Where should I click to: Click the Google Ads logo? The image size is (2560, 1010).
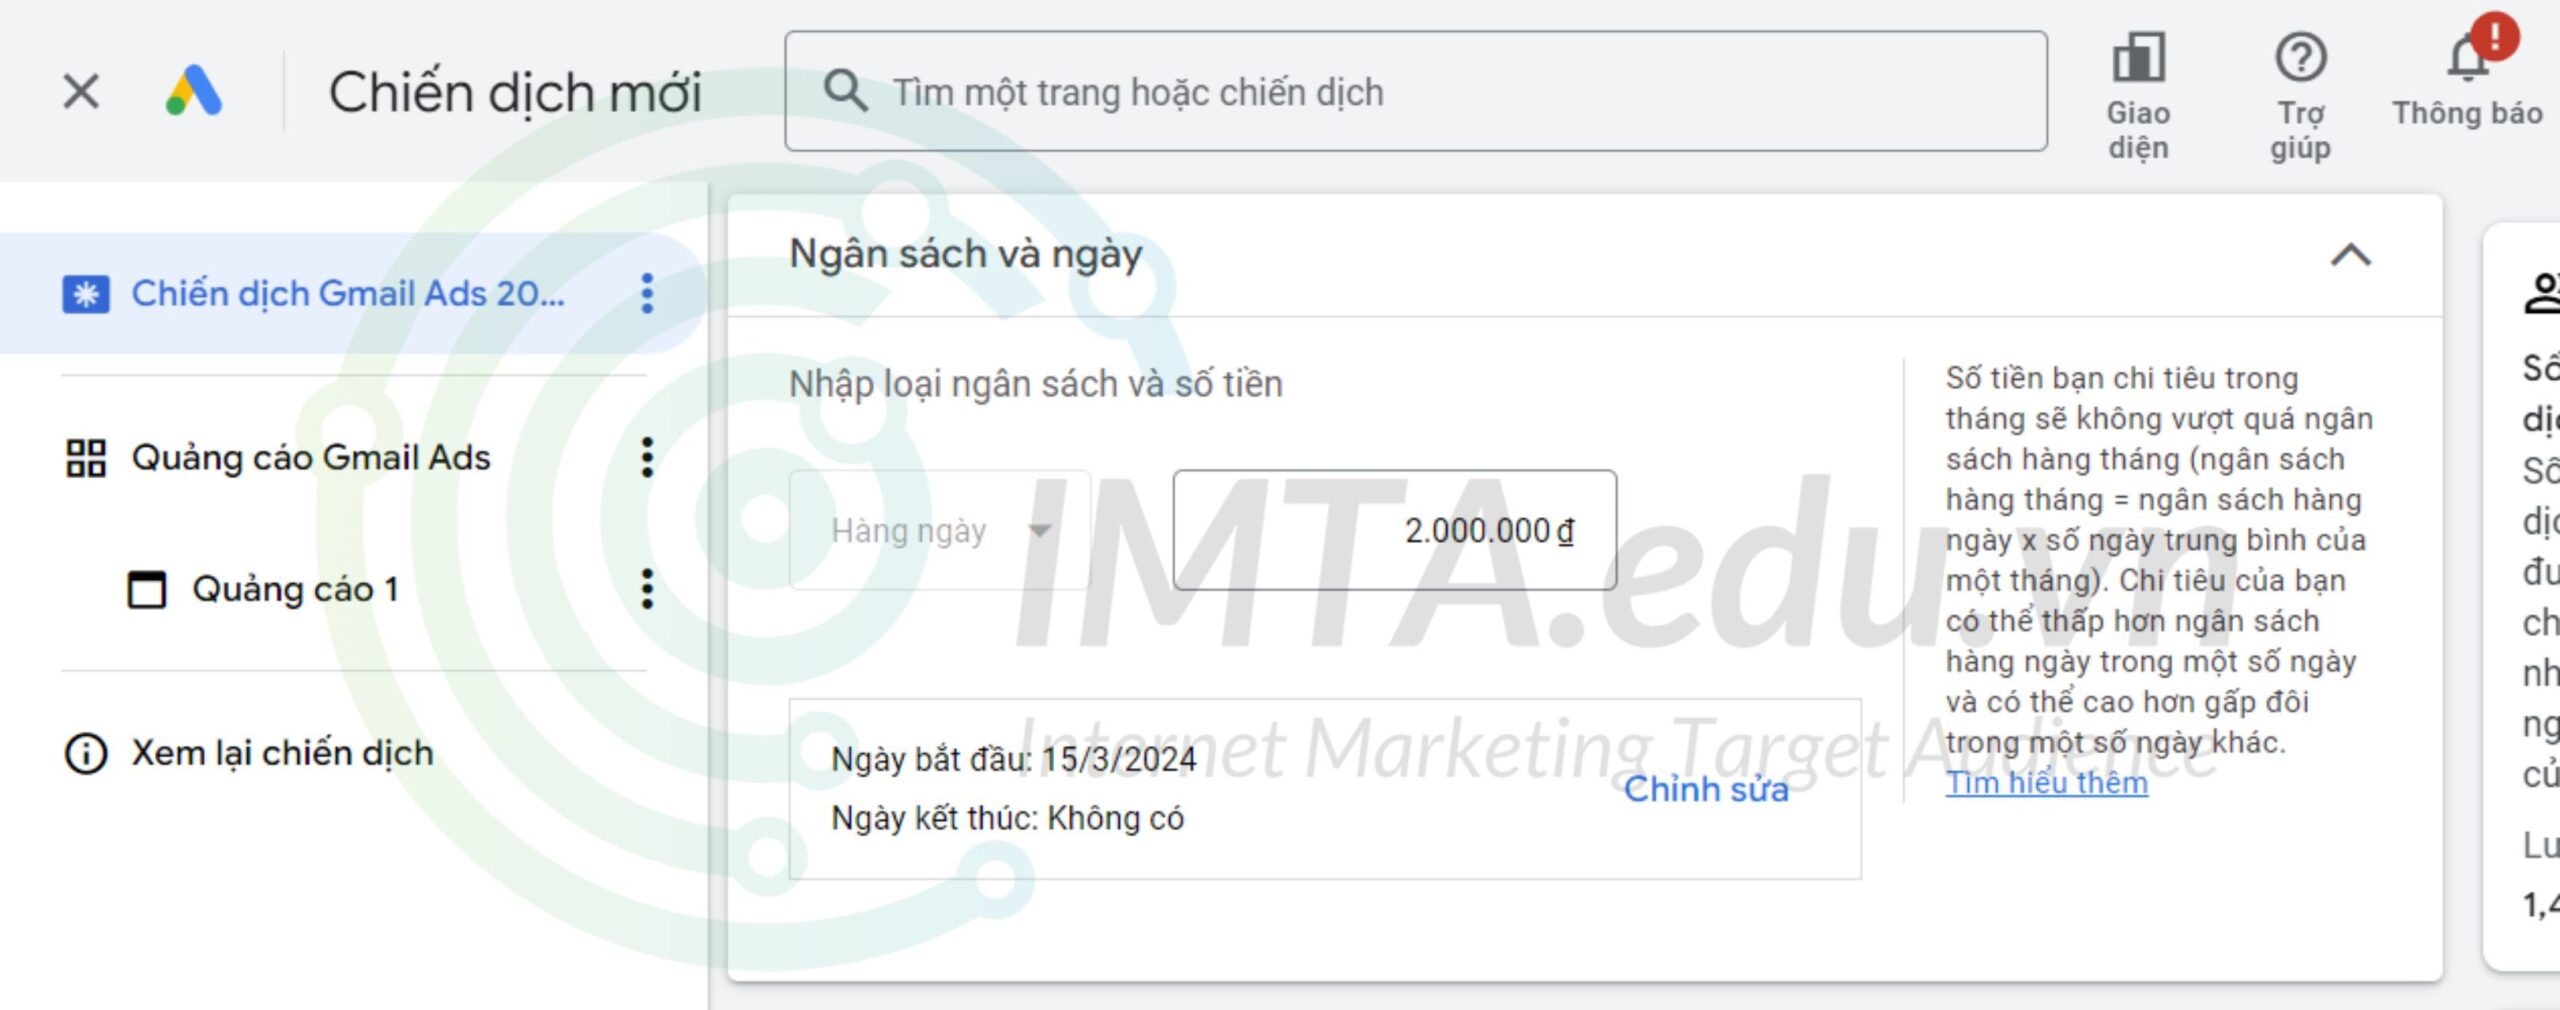point(194,91)
